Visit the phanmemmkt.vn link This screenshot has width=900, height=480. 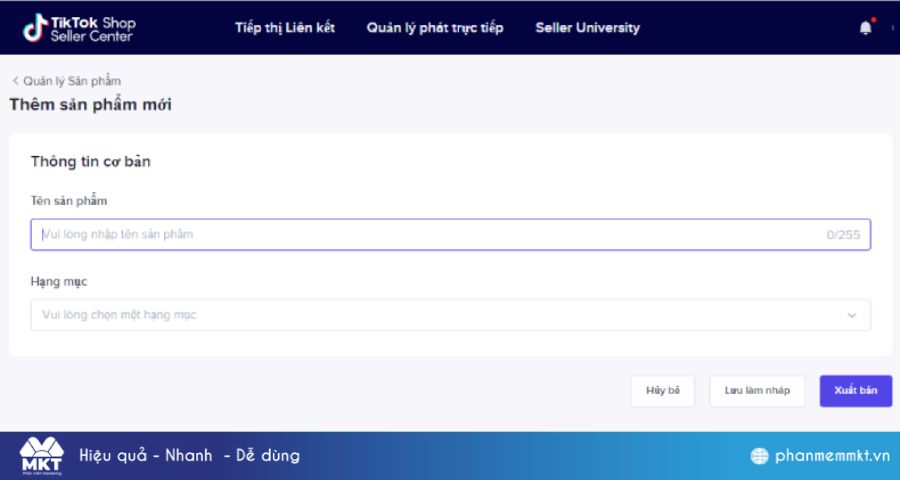(x=832, y=456)
